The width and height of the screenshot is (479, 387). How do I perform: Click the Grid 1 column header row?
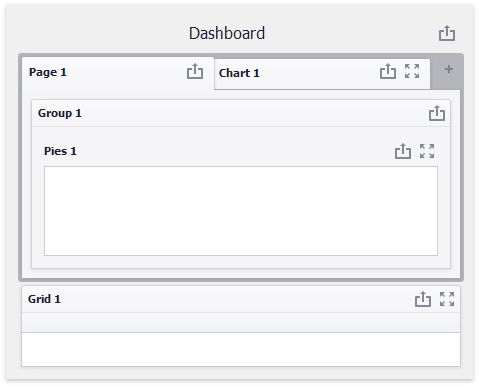[x=241, y=322]
